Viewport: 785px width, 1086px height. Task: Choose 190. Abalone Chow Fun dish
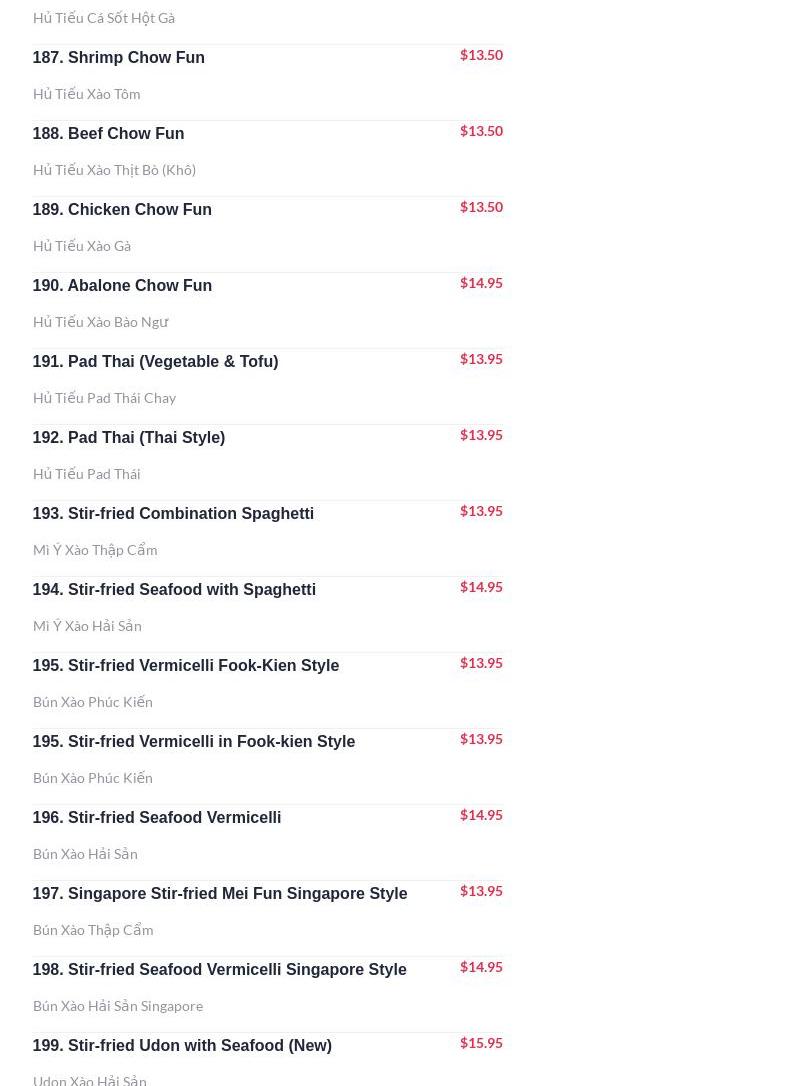(x=122, y=286)
